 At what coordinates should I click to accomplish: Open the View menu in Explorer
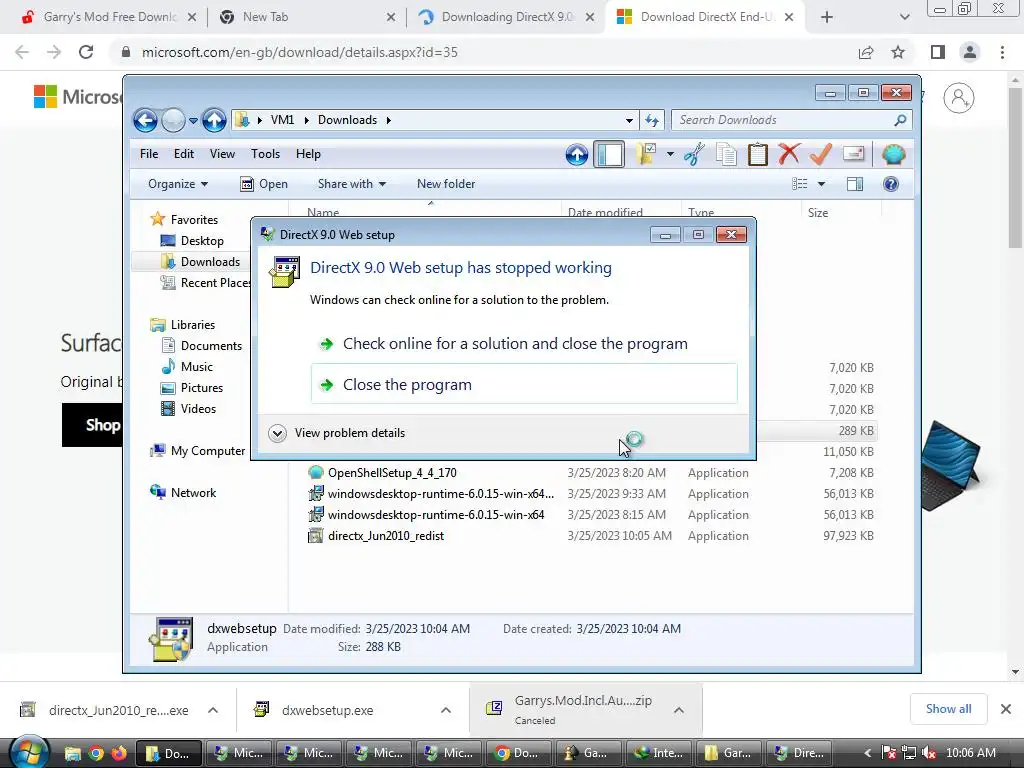click(222, 154)
